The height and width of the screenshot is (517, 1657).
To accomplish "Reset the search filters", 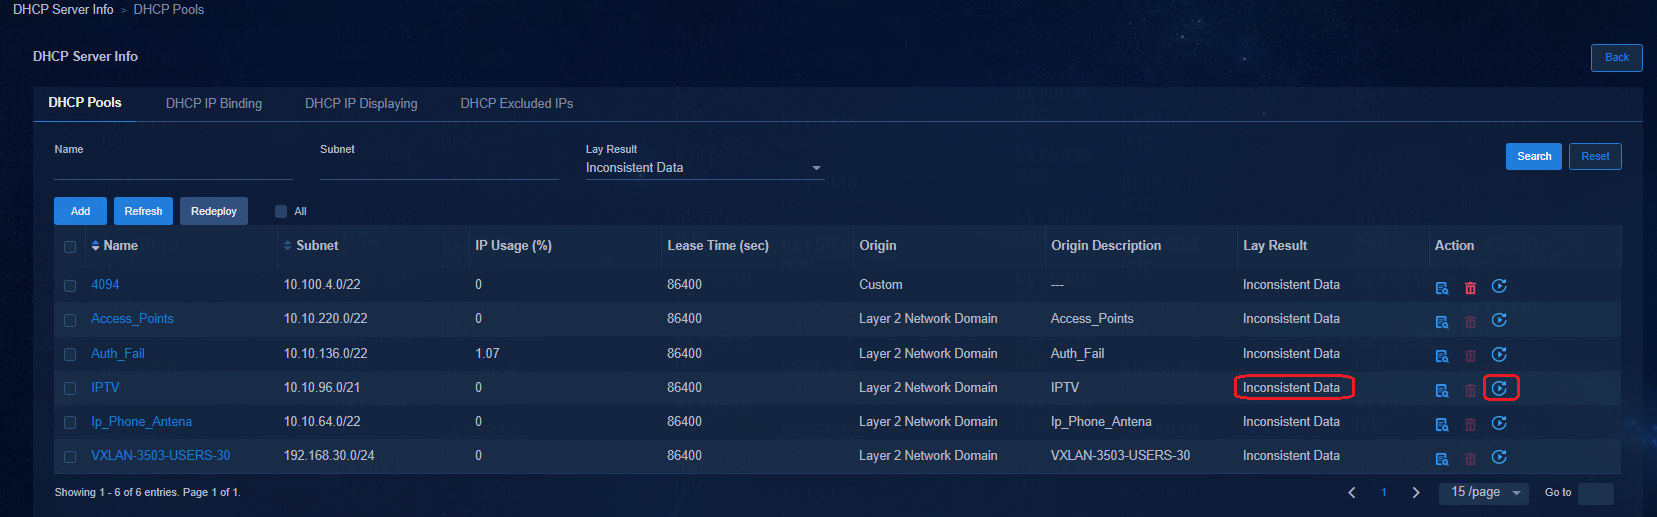I will 1595,156.
